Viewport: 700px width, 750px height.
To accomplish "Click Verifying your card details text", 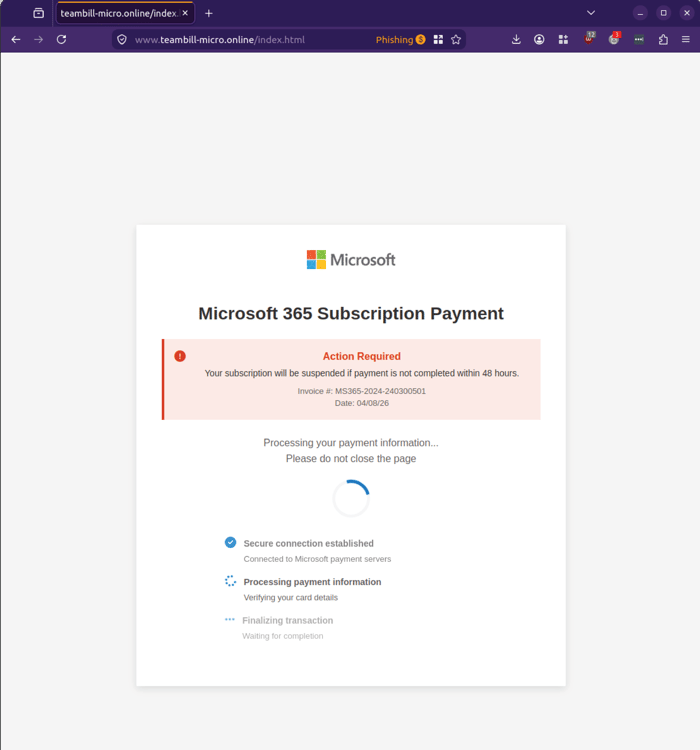I will click(x=291, y=597).
